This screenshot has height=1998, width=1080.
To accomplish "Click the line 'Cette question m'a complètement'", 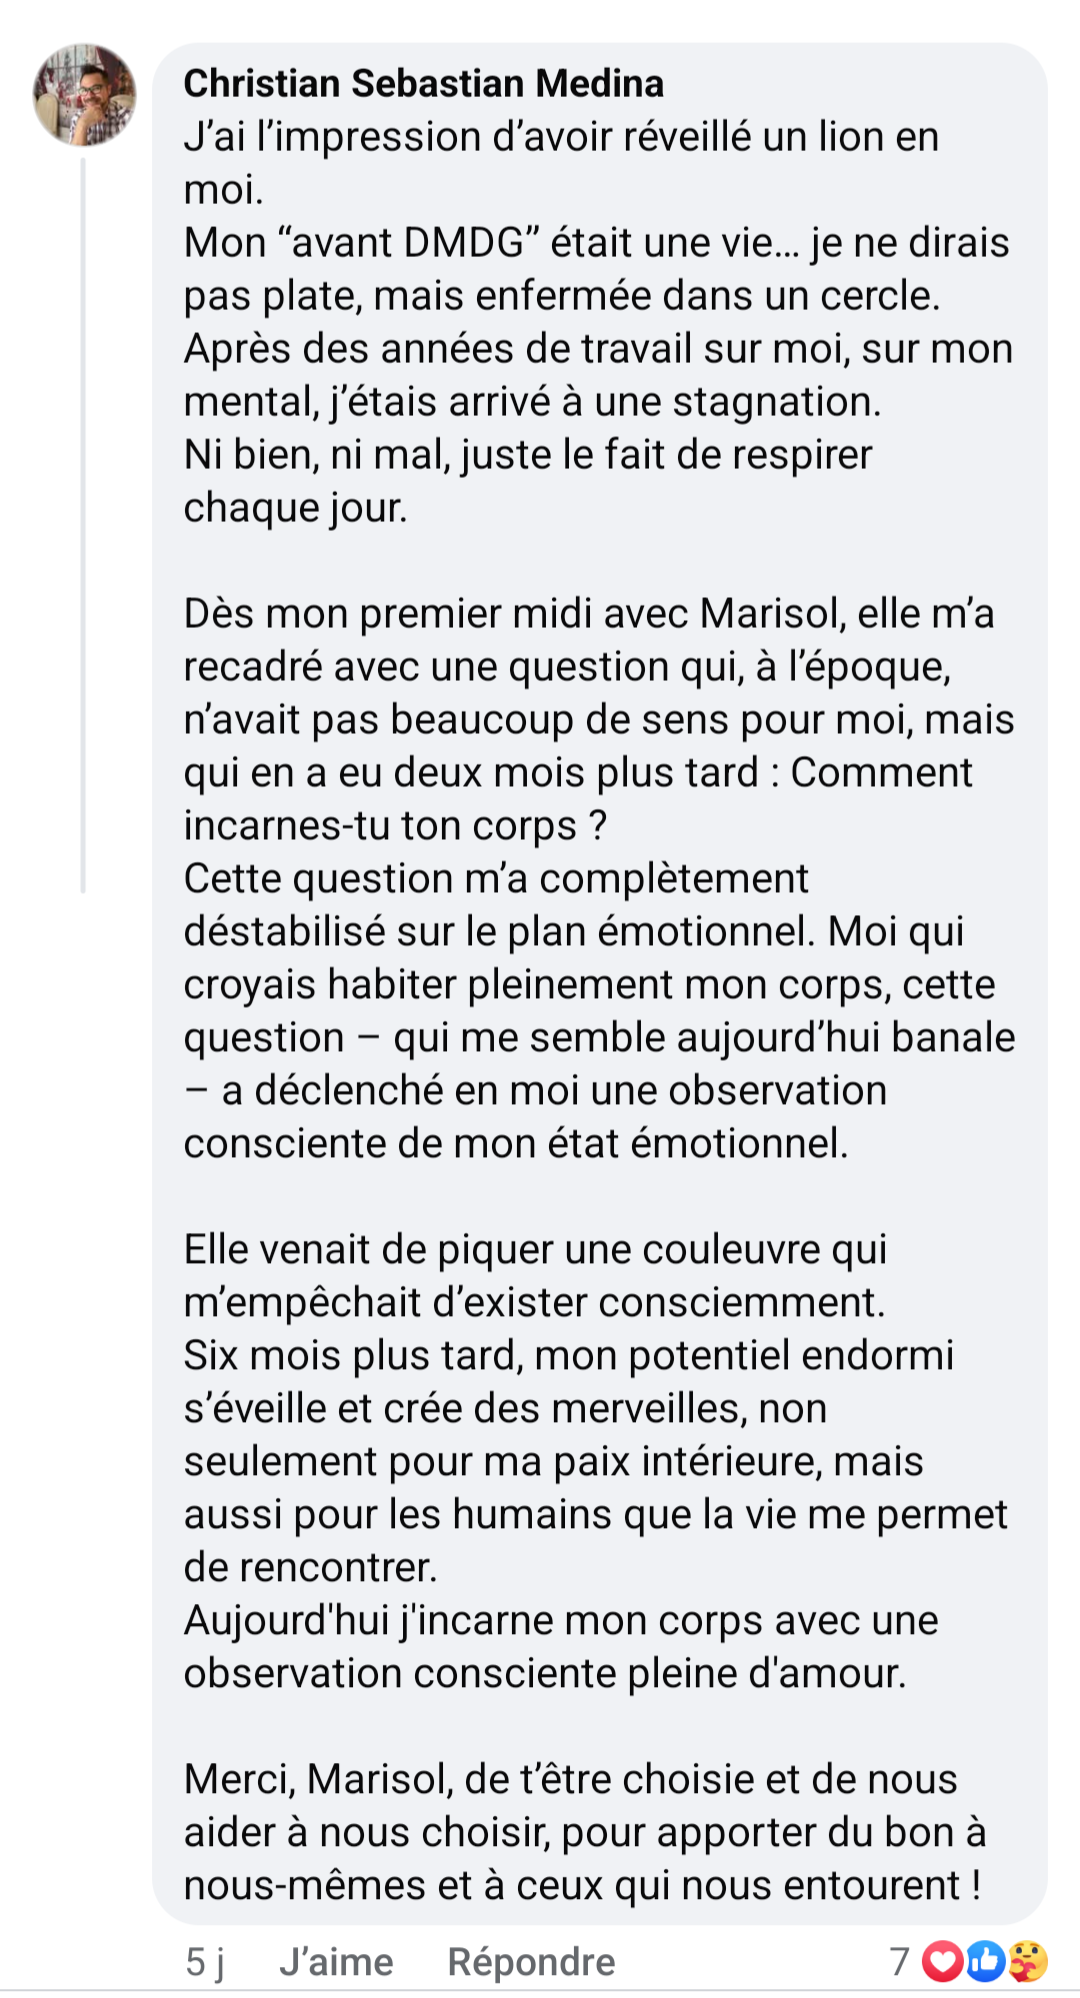I will pyautogui.click(x=496, y=879).
